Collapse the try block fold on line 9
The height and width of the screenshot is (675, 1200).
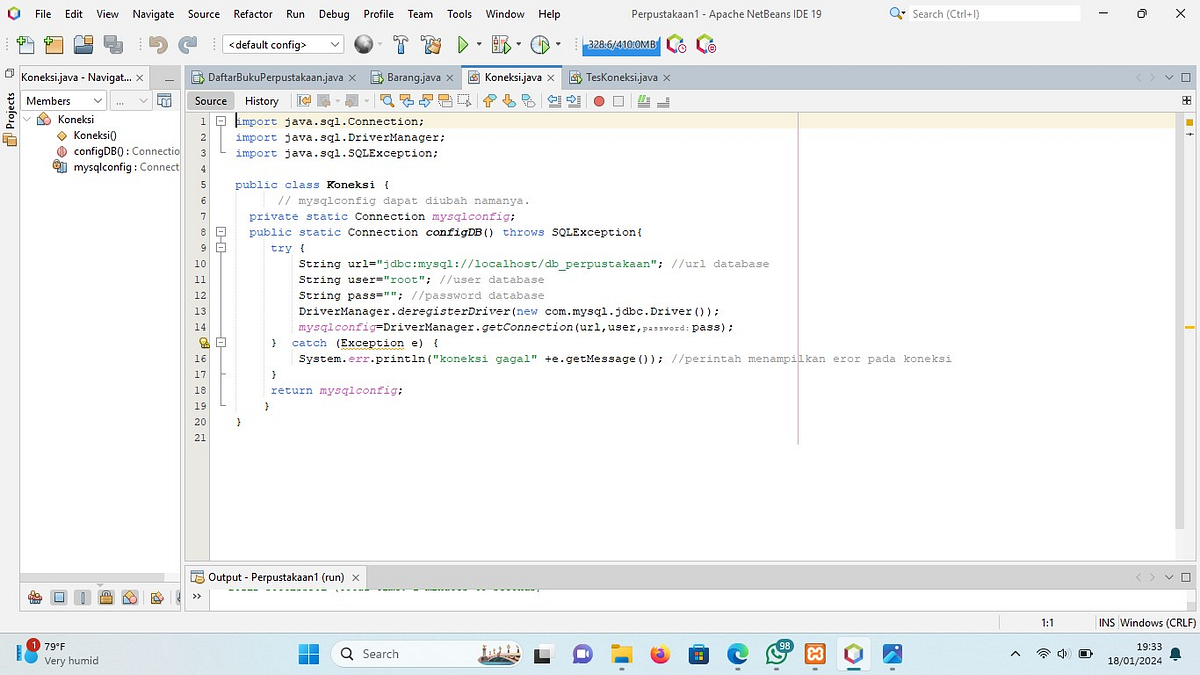tap(222, 248)
